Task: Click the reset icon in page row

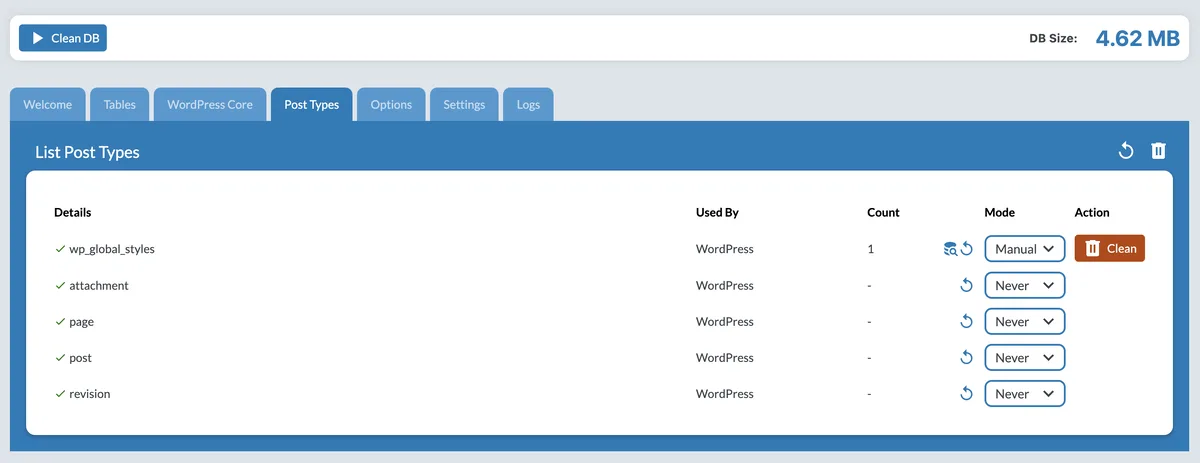Action: [x=966, y=321]
